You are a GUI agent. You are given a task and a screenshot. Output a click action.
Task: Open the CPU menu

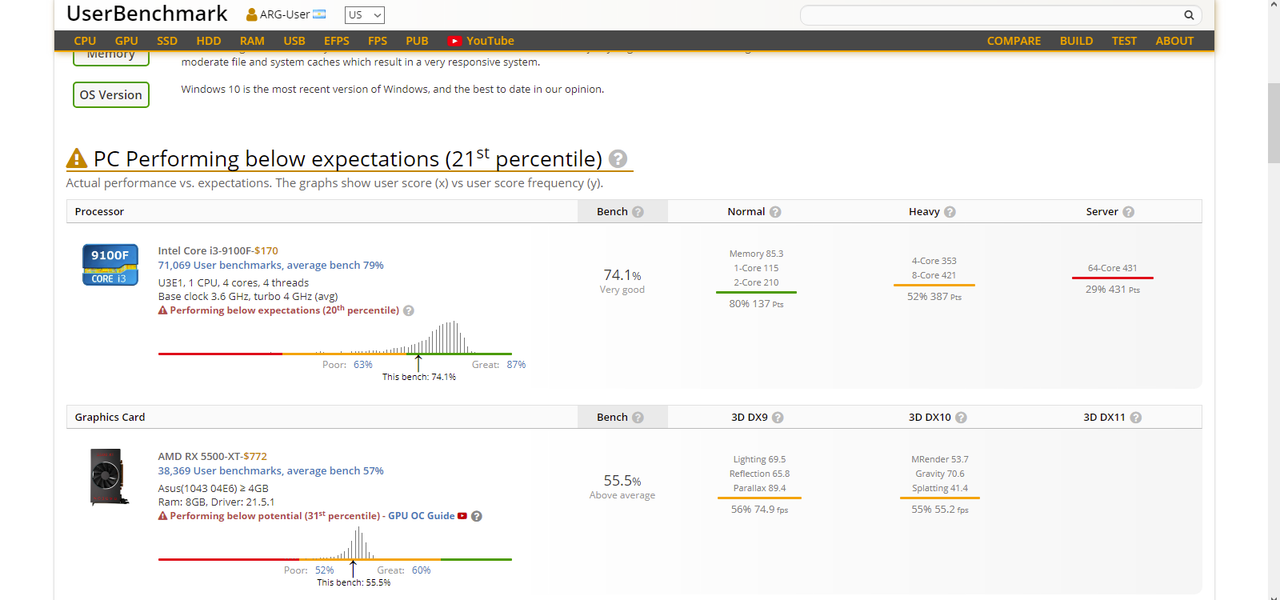[x=85, y=41]
